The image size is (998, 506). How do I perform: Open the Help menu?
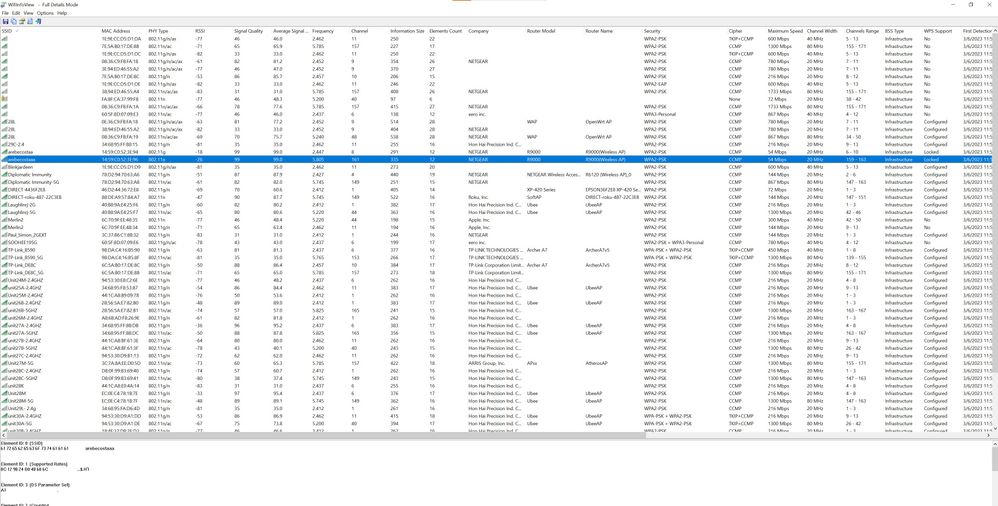(x=62, y=13)
